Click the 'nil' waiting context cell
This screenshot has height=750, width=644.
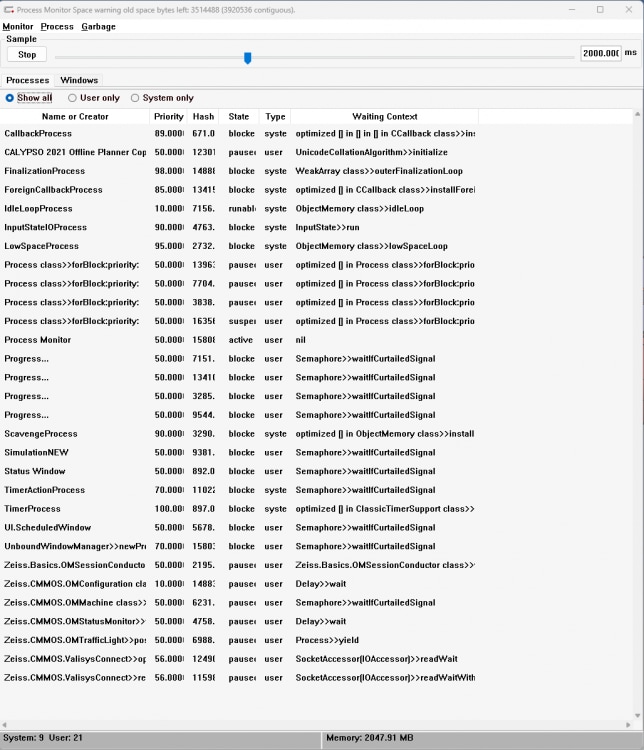[x=300, y=340]
